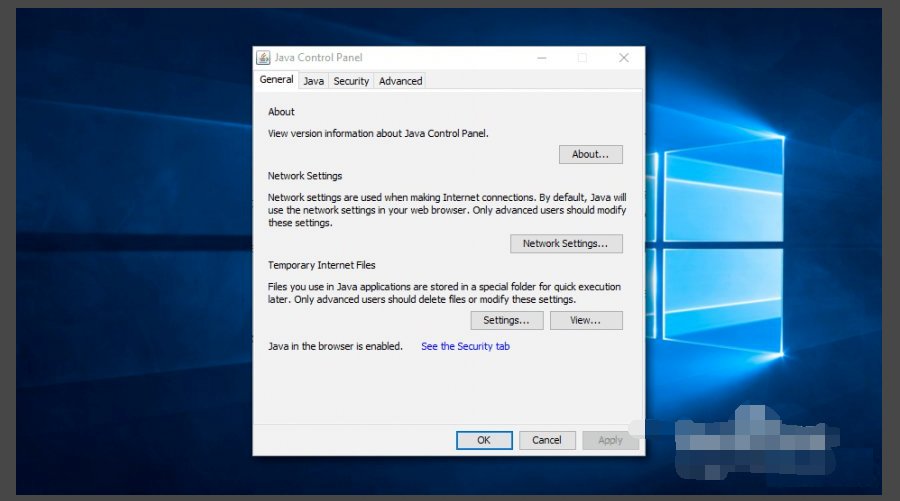Click the 'Java in the browser is enabled' text

(x=335, y=347)
